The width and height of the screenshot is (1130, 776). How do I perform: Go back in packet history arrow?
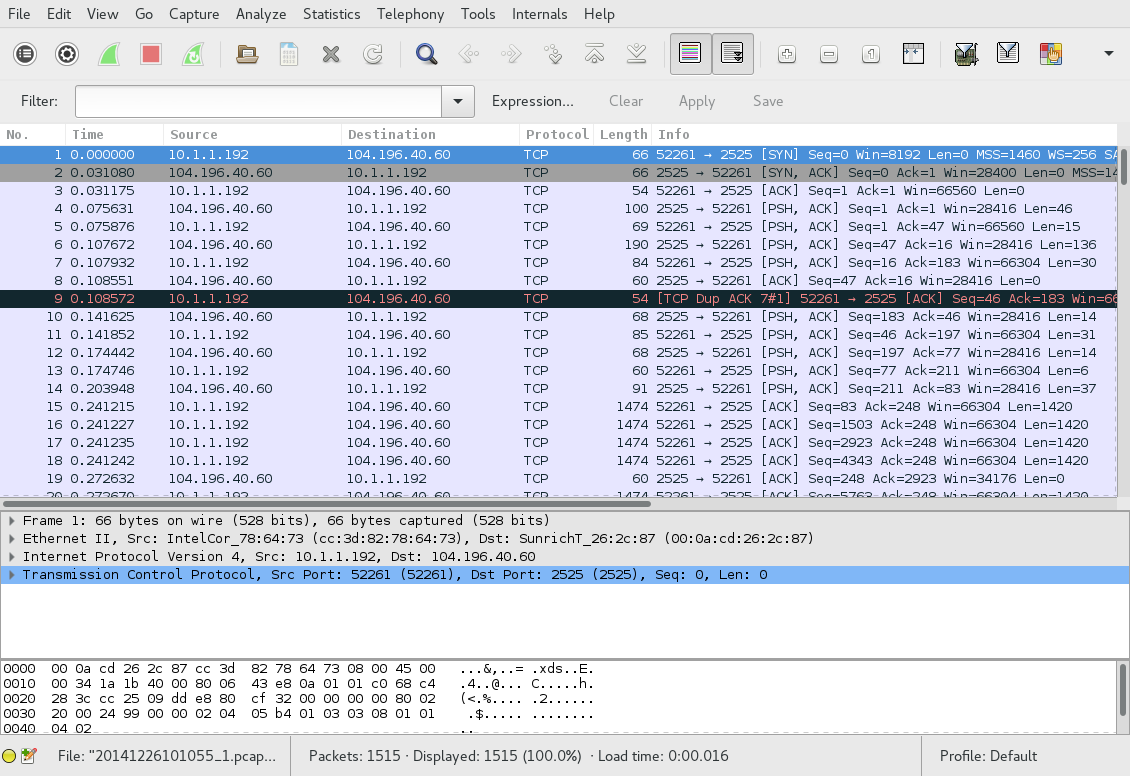[468, 54]
